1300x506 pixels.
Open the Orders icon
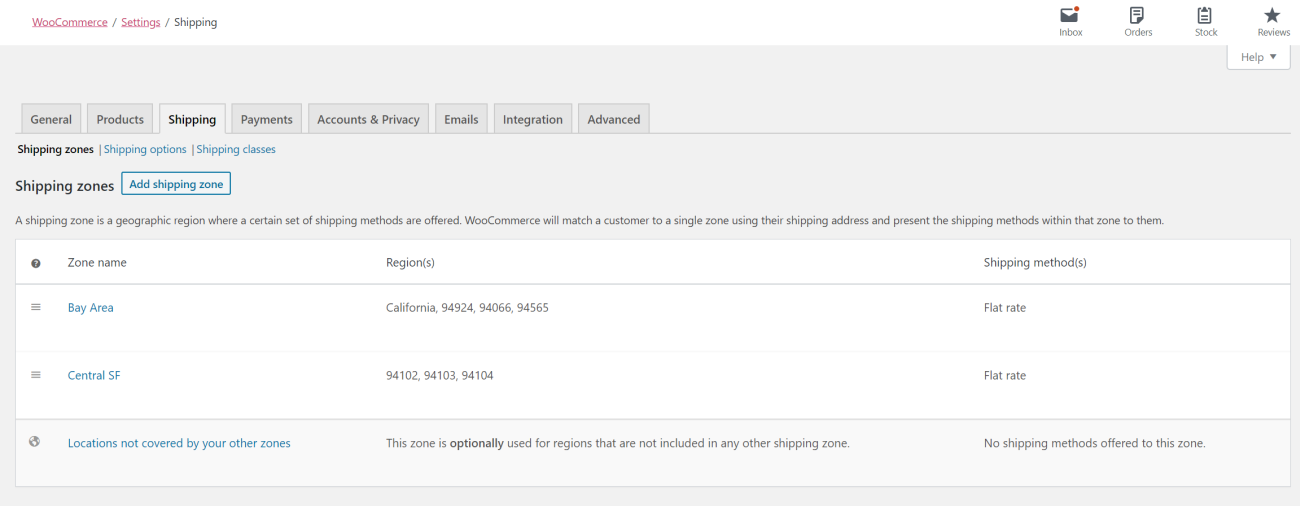pos(1137,16)
